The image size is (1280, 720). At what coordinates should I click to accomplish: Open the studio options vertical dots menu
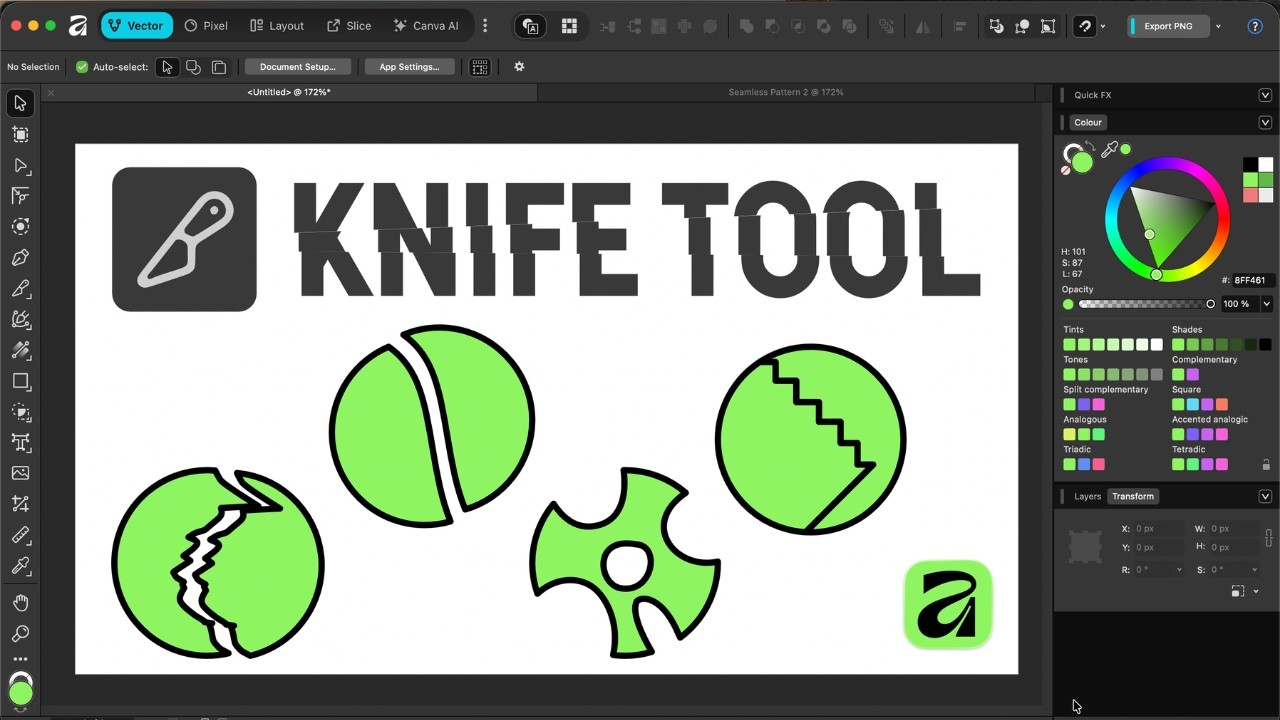(x=485, y=26)
